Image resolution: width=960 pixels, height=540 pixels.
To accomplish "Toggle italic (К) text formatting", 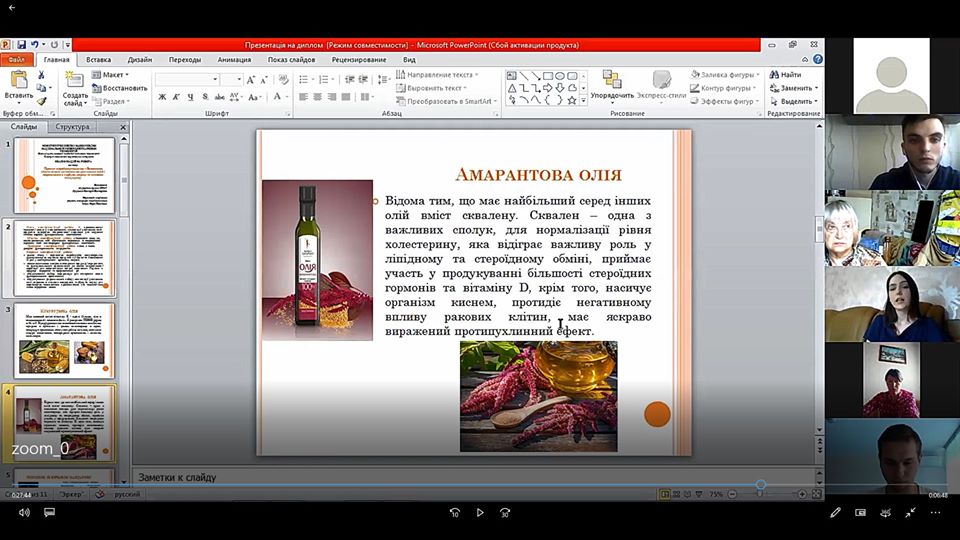I will [x=176, y=97].
